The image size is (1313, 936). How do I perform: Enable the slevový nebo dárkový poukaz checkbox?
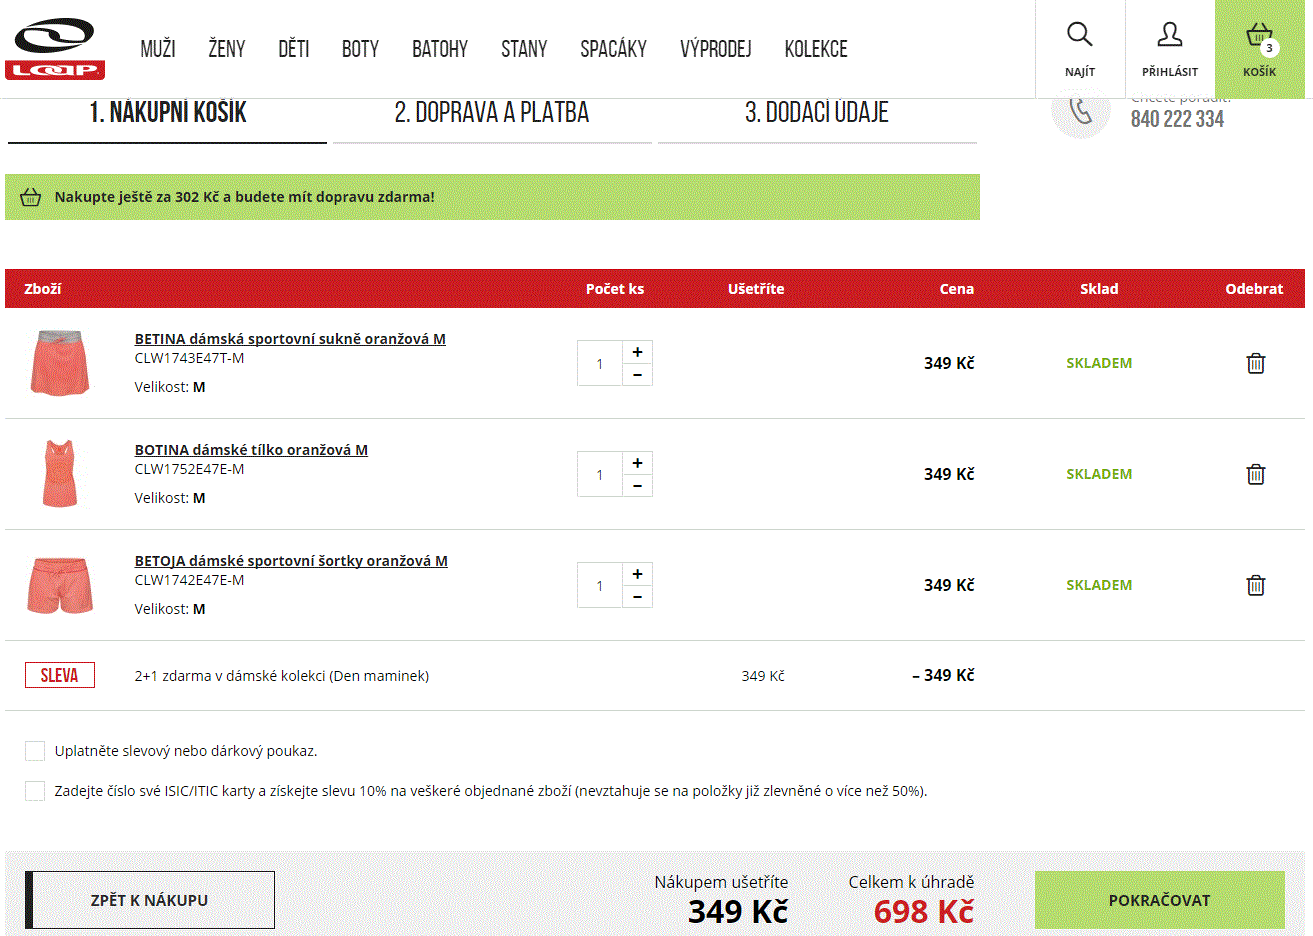point(35,751)
